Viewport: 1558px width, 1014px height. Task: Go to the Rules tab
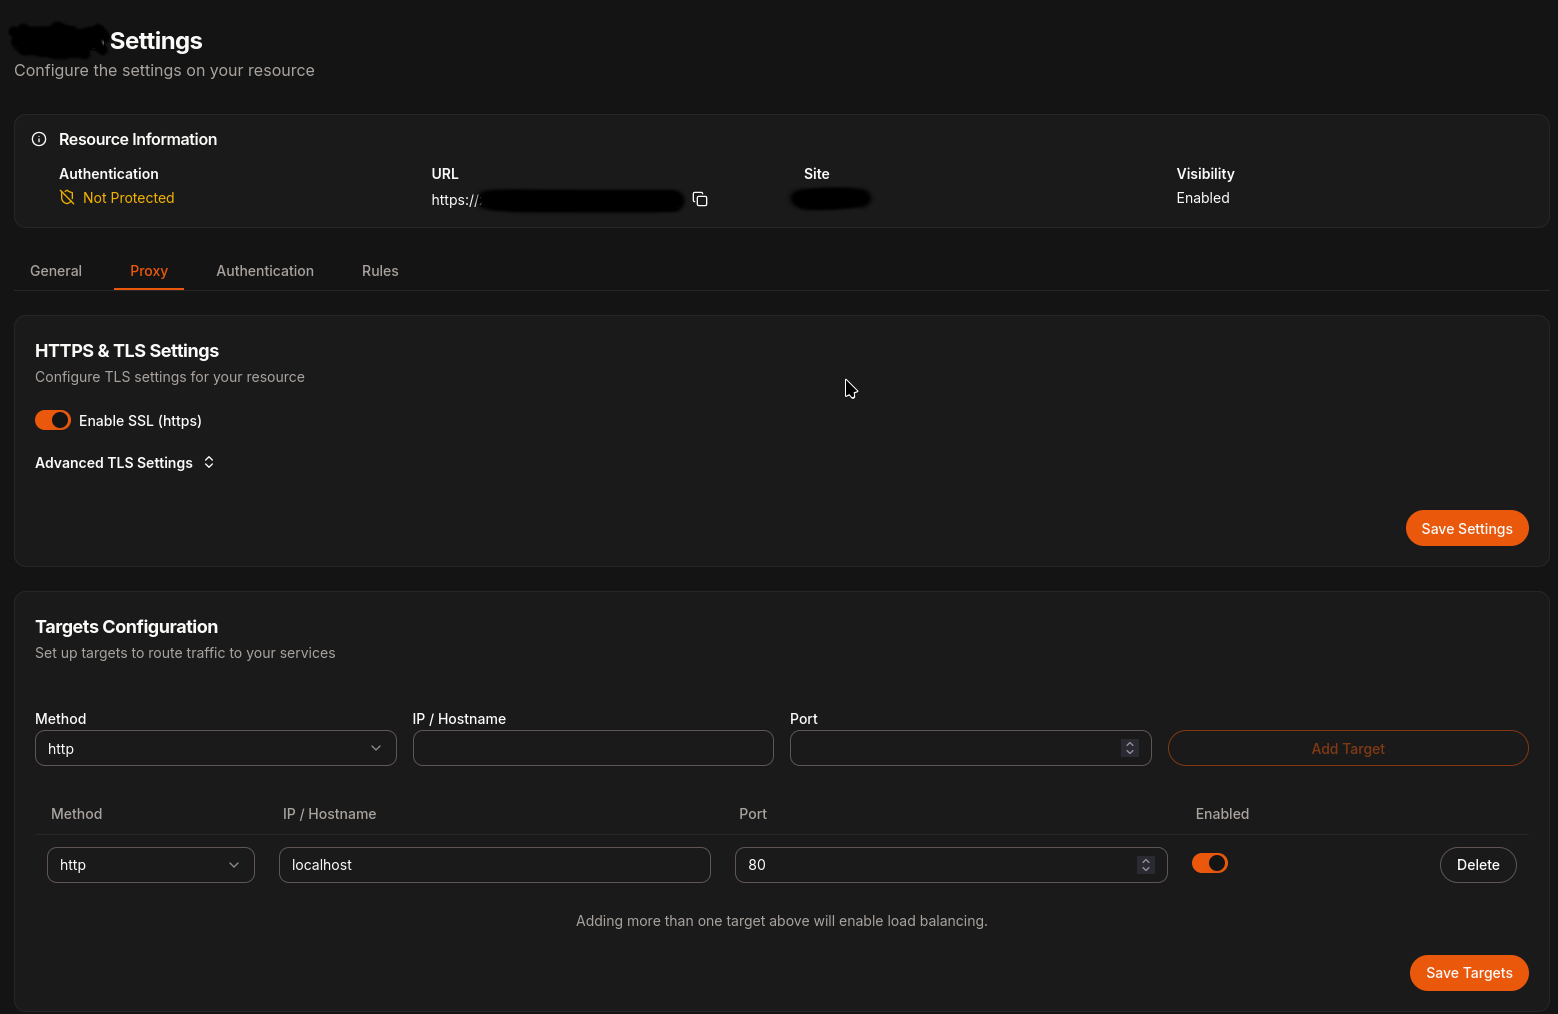point(380,271)
